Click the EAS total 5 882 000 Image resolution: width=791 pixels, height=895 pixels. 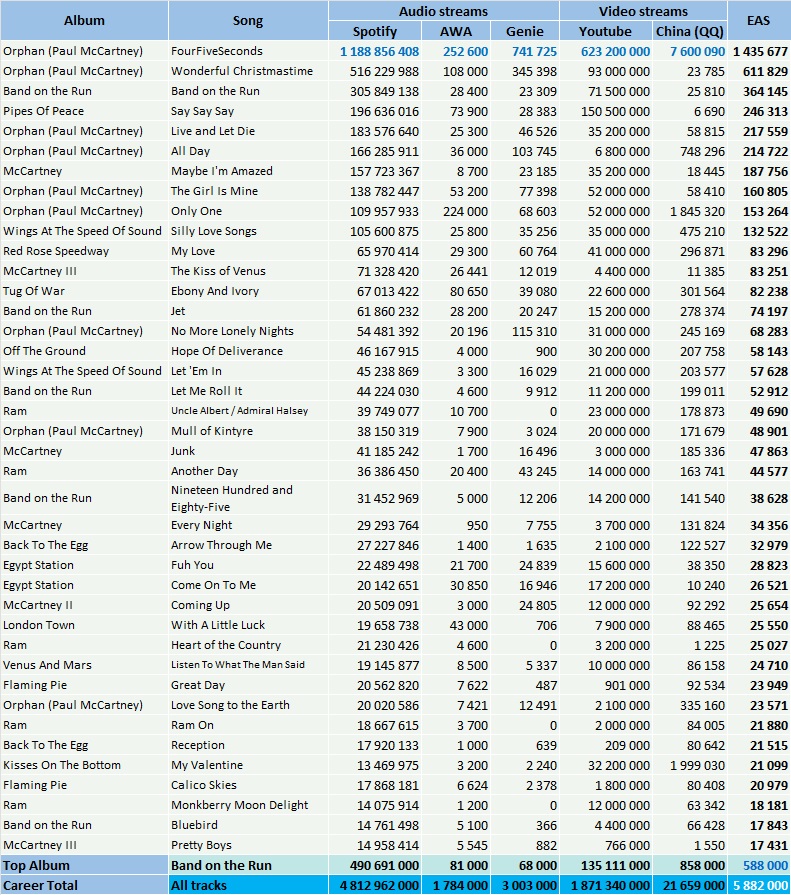pos(758,885)
